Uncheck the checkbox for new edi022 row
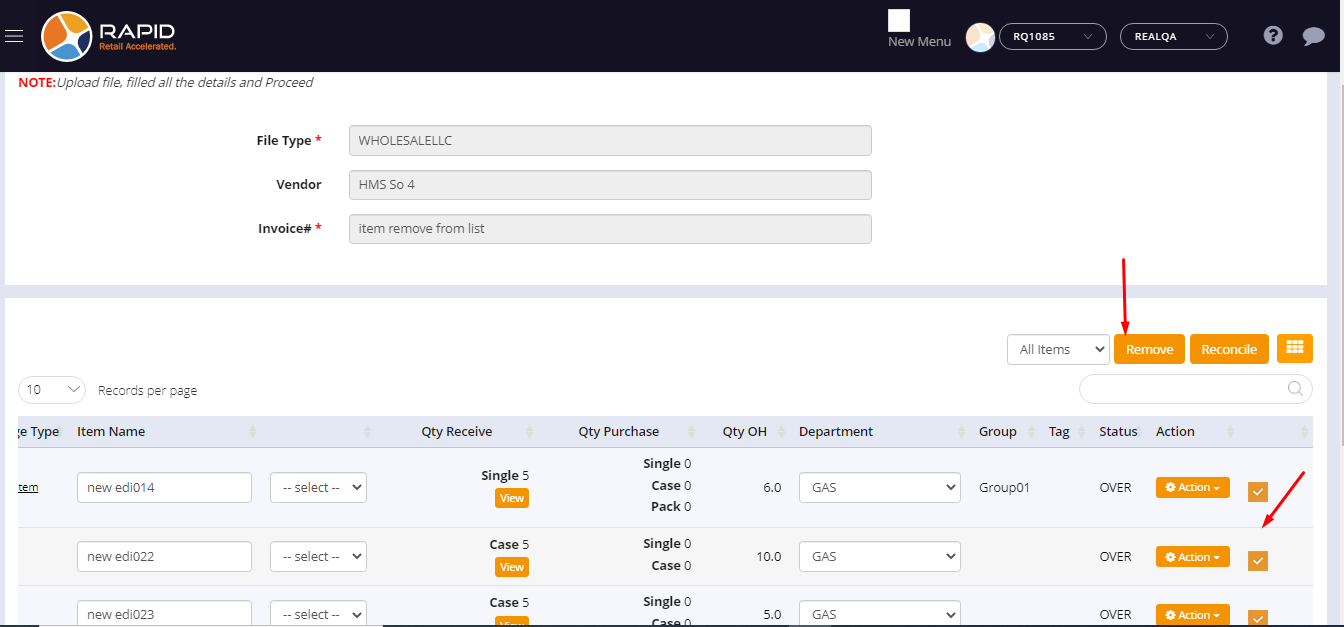1344x627 pixels. coord(1258,561)
